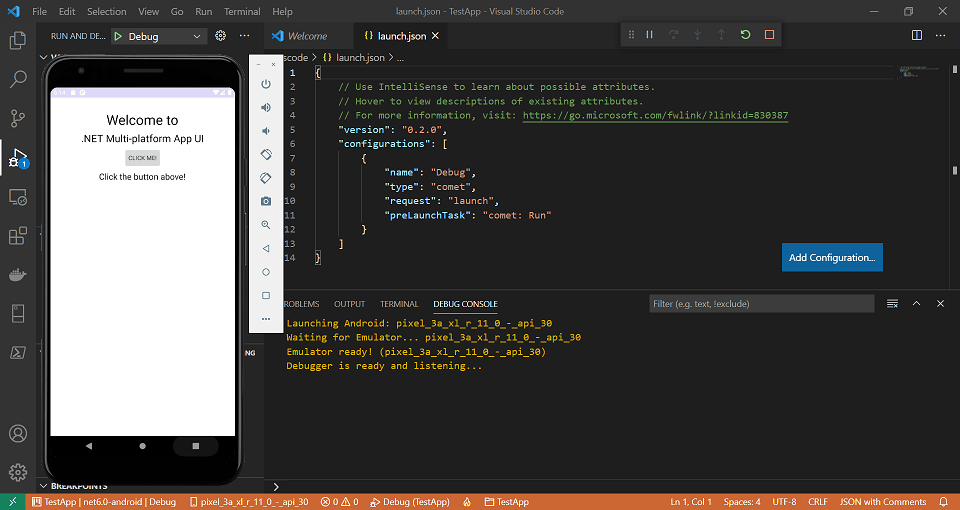Open the Docker view in the activity bar
The width and height of the screenshot is (960, 510).
click(18, 275)
